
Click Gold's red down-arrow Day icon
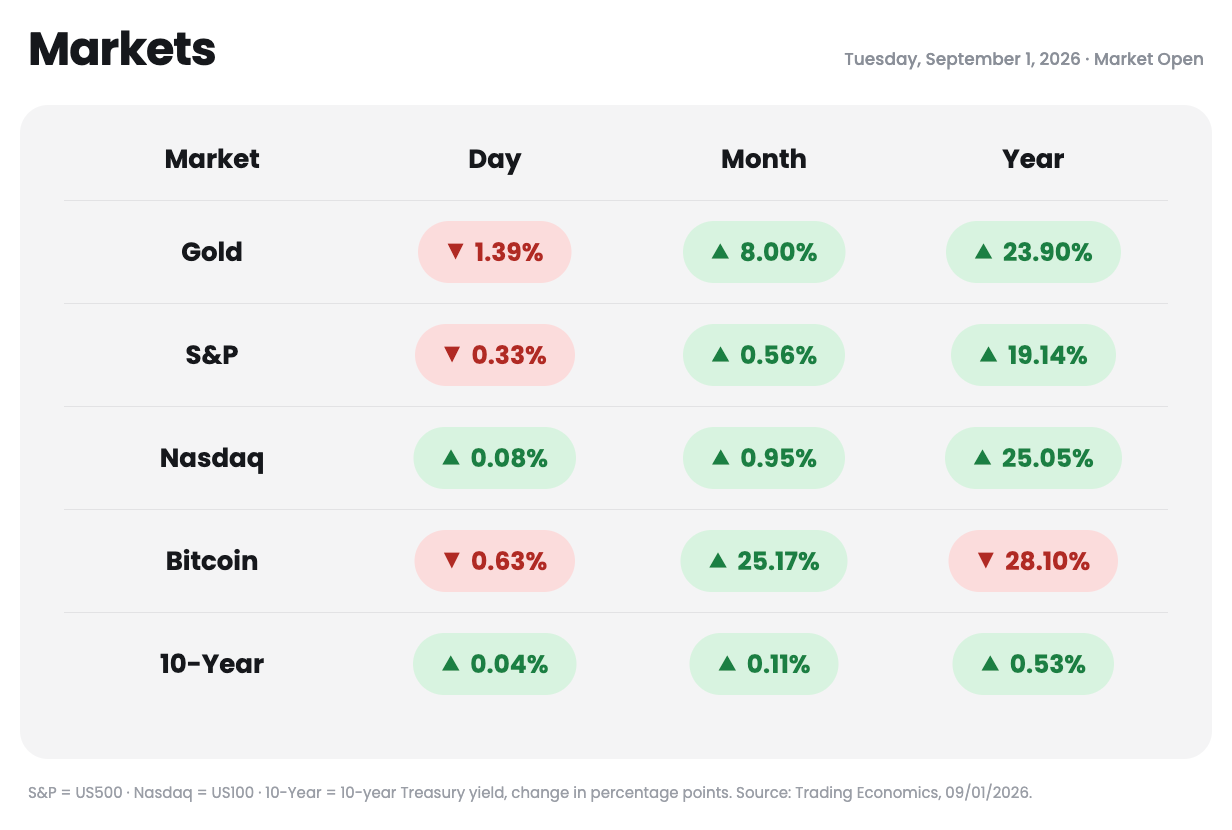coord(456,252)
